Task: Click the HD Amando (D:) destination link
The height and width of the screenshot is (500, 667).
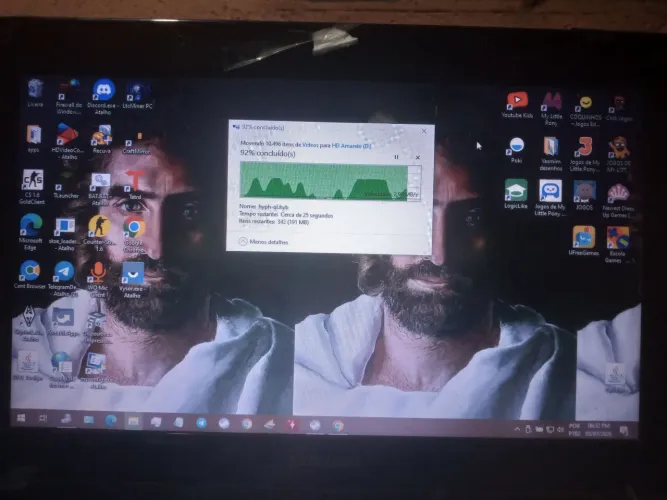Action: click(351, 146)
